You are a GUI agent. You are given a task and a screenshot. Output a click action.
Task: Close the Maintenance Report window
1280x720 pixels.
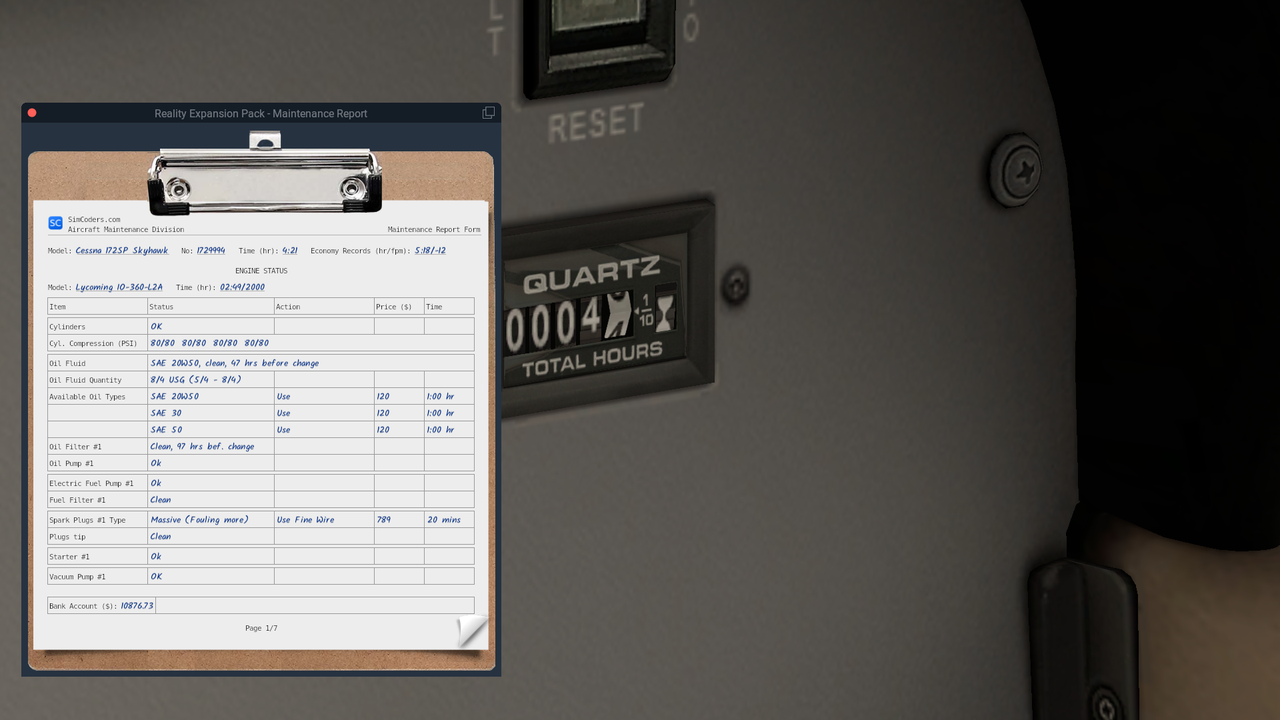[32, 113]
